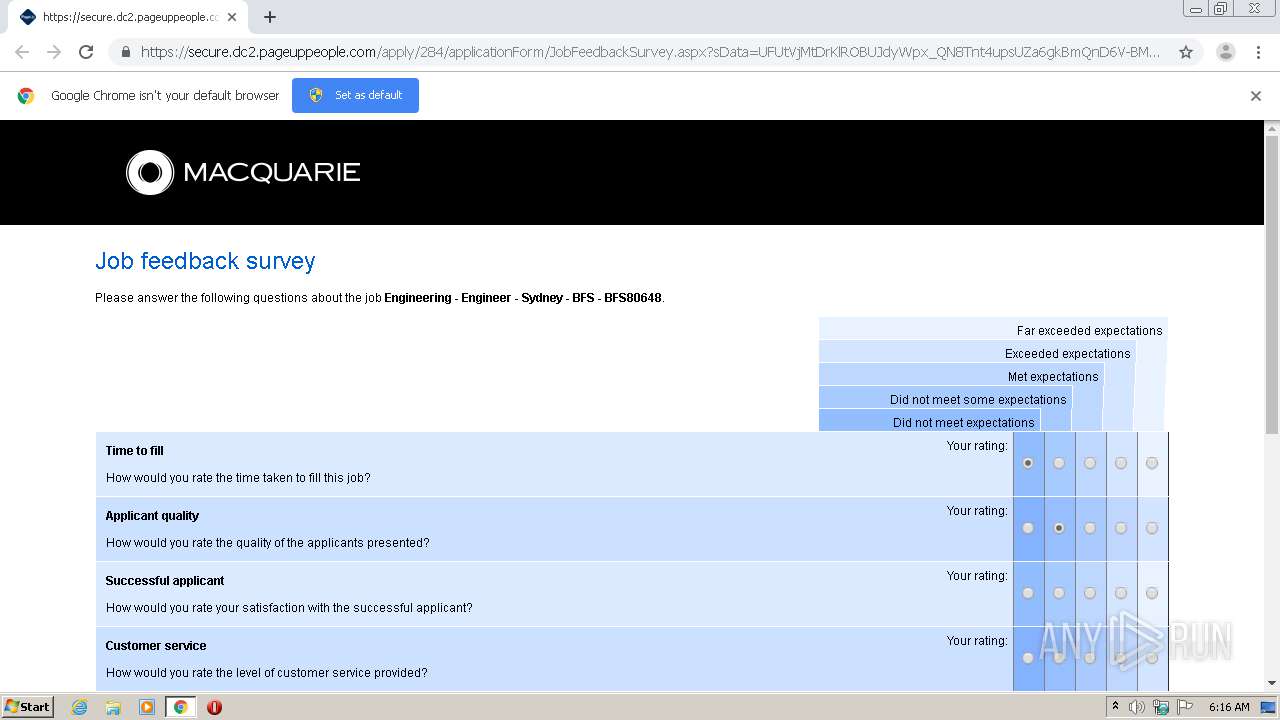The height and width of the screenshot is (720, 1280).
Task: Click the 'Successful applicant' question title
Action: (165, 581)
